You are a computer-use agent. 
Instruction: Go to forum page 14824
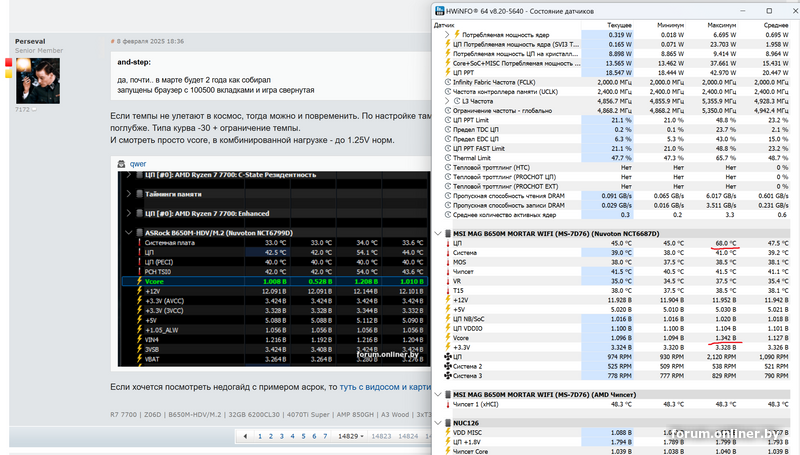tap(408, 436)
